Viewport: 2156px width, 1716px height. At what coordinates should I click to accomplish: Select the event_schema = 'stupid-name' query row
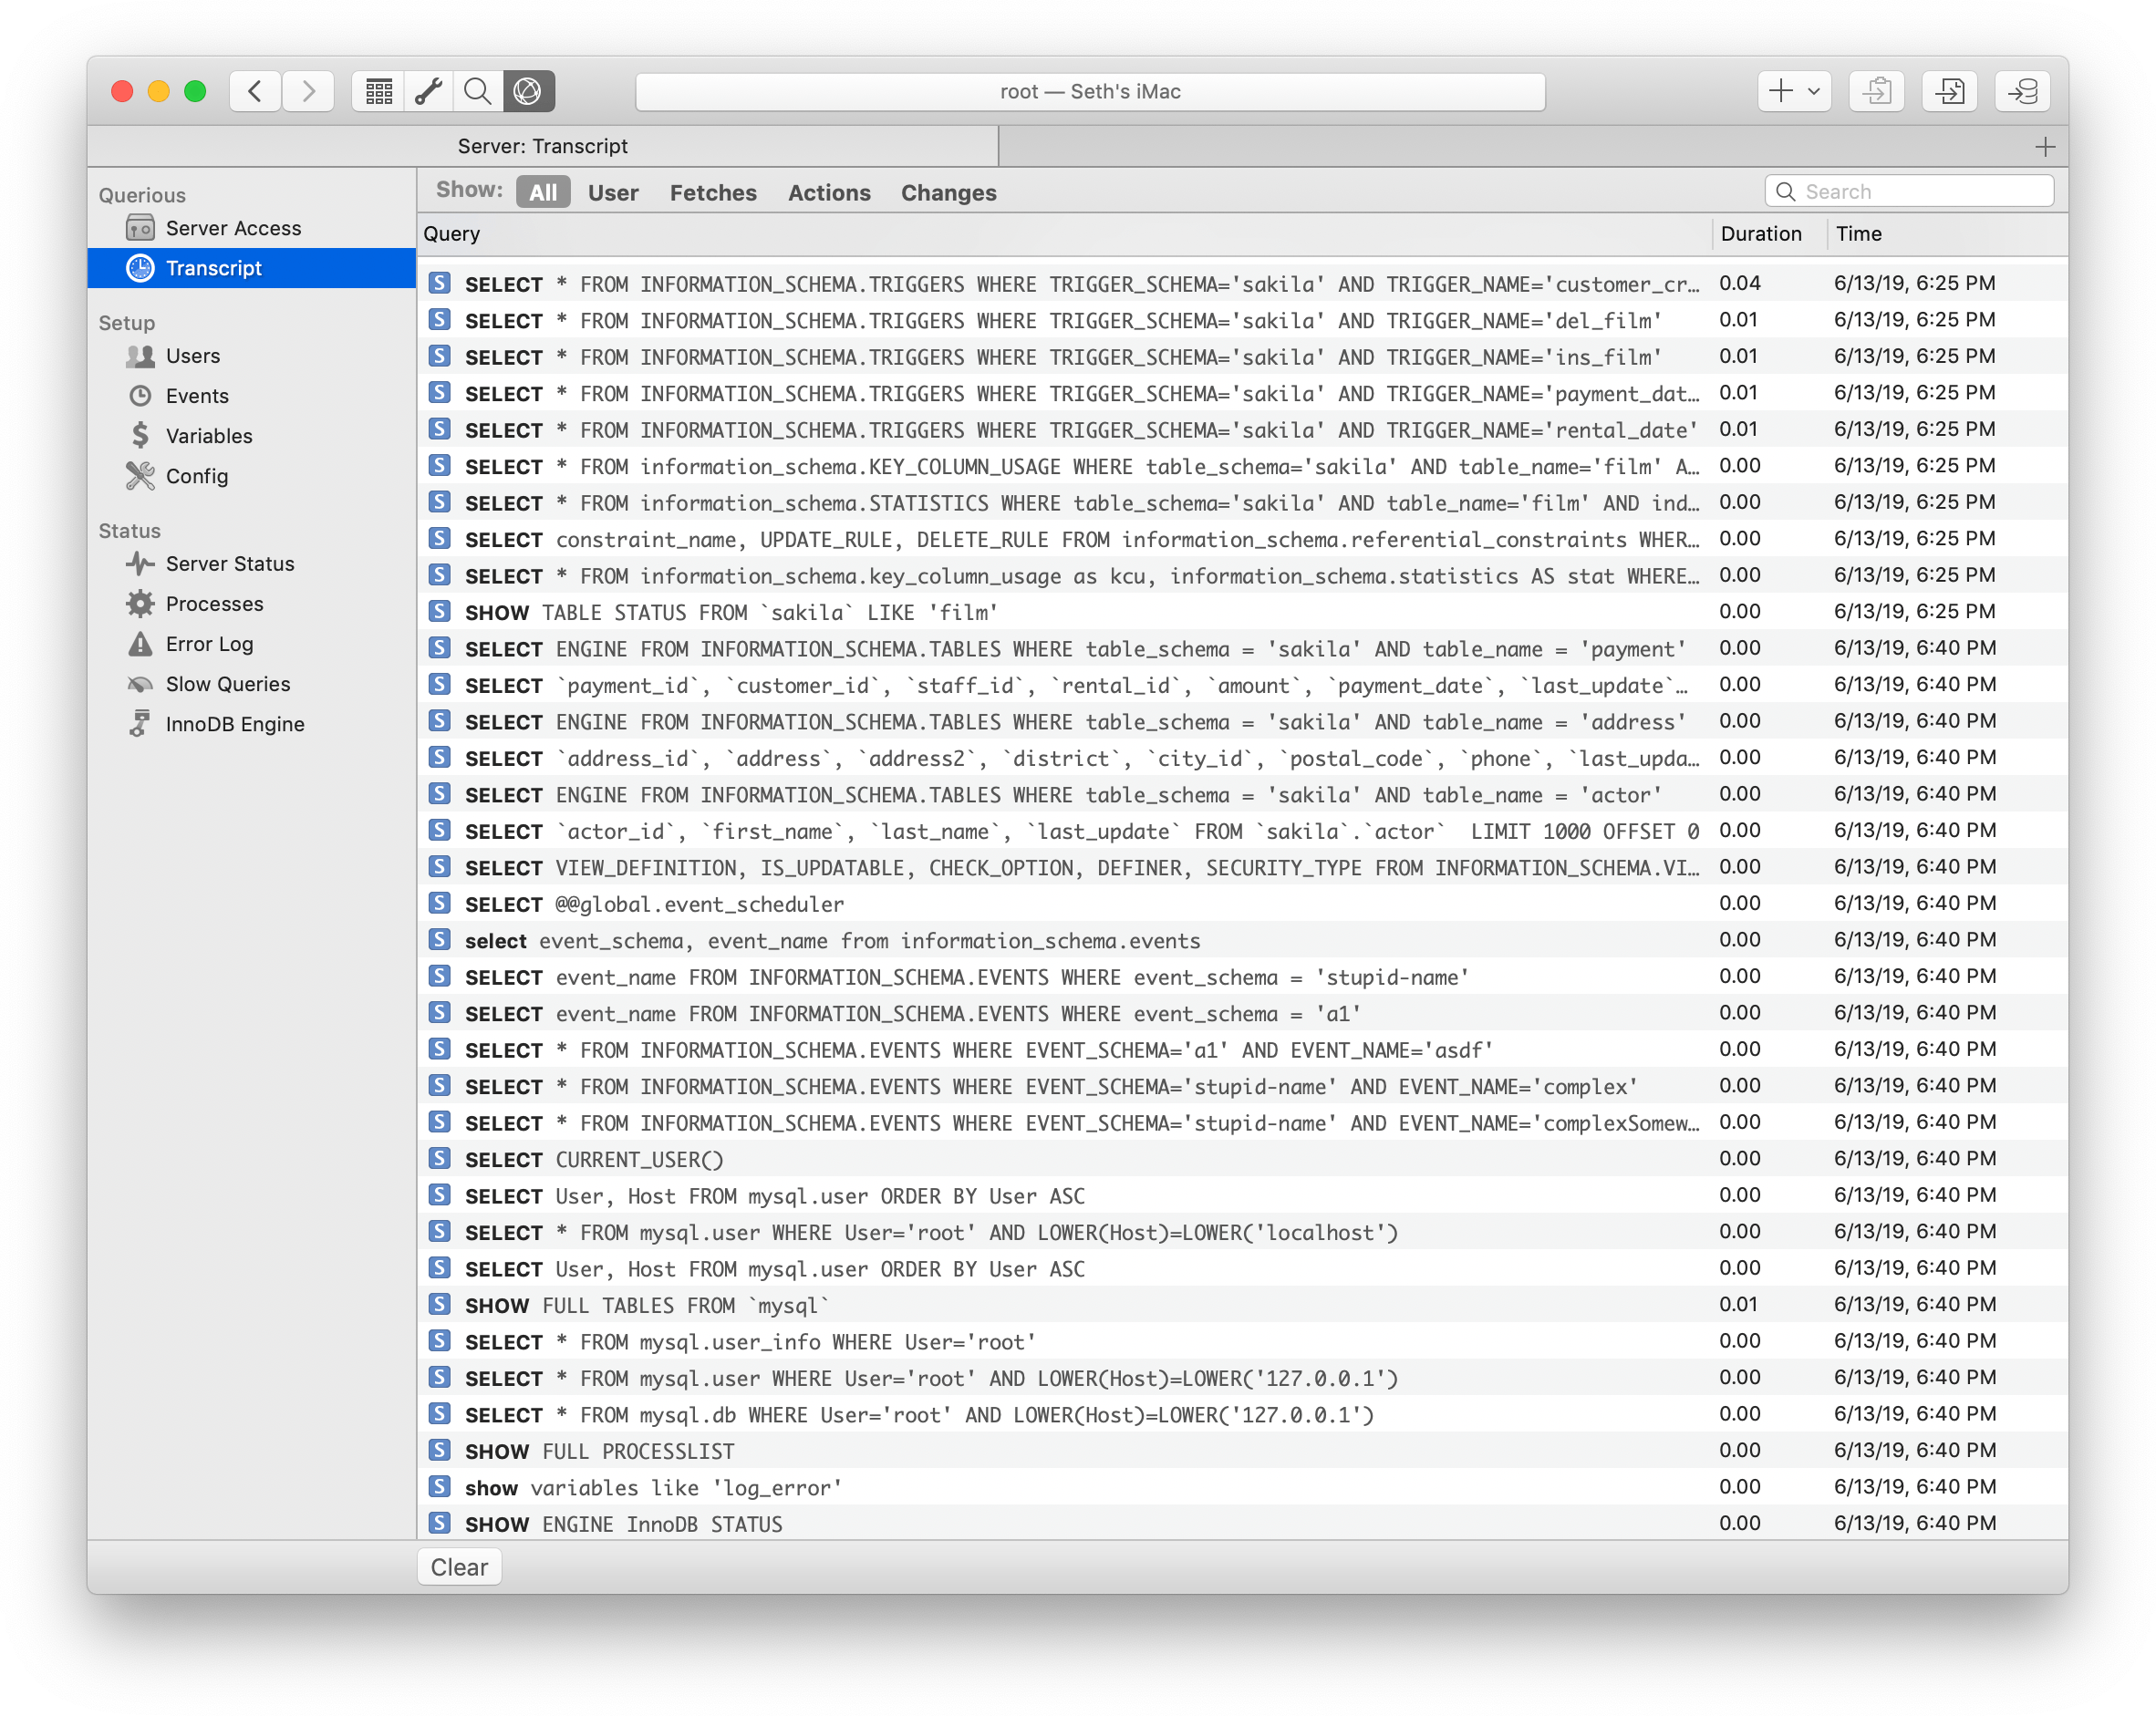[1242, 976]
